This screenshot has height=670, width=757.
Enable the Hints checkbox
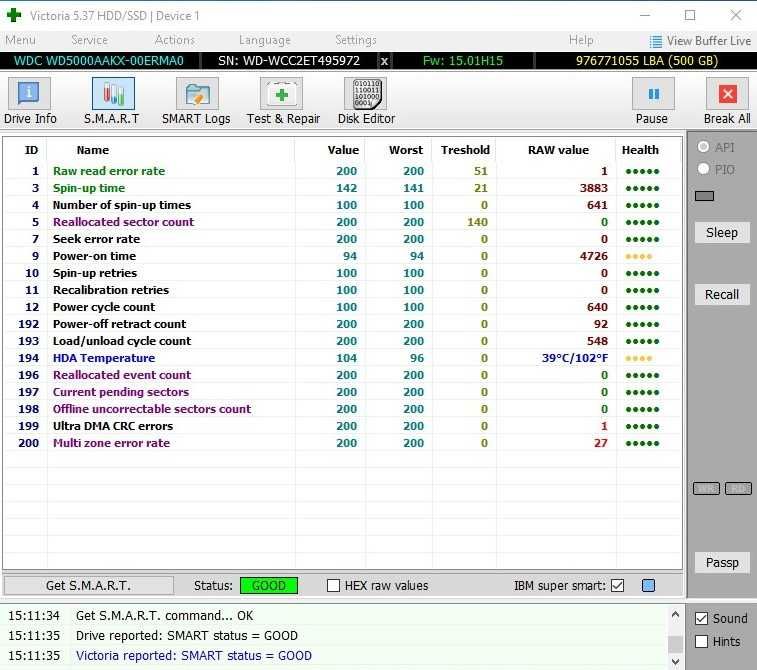click(701, 642)
